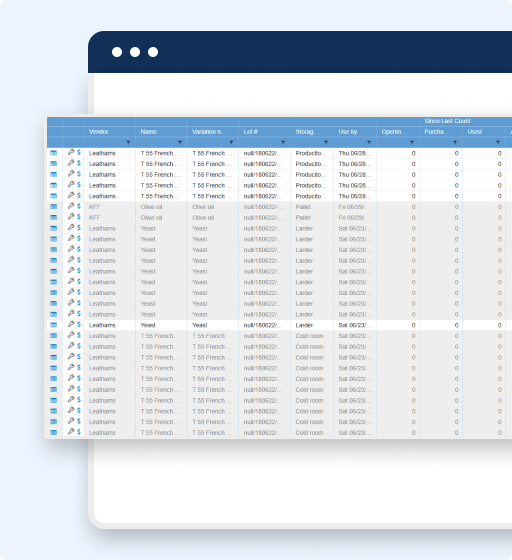Click the dollar icon on the upper KFF Olive oil row
The image size is (512, 560).
click(79, 206)
